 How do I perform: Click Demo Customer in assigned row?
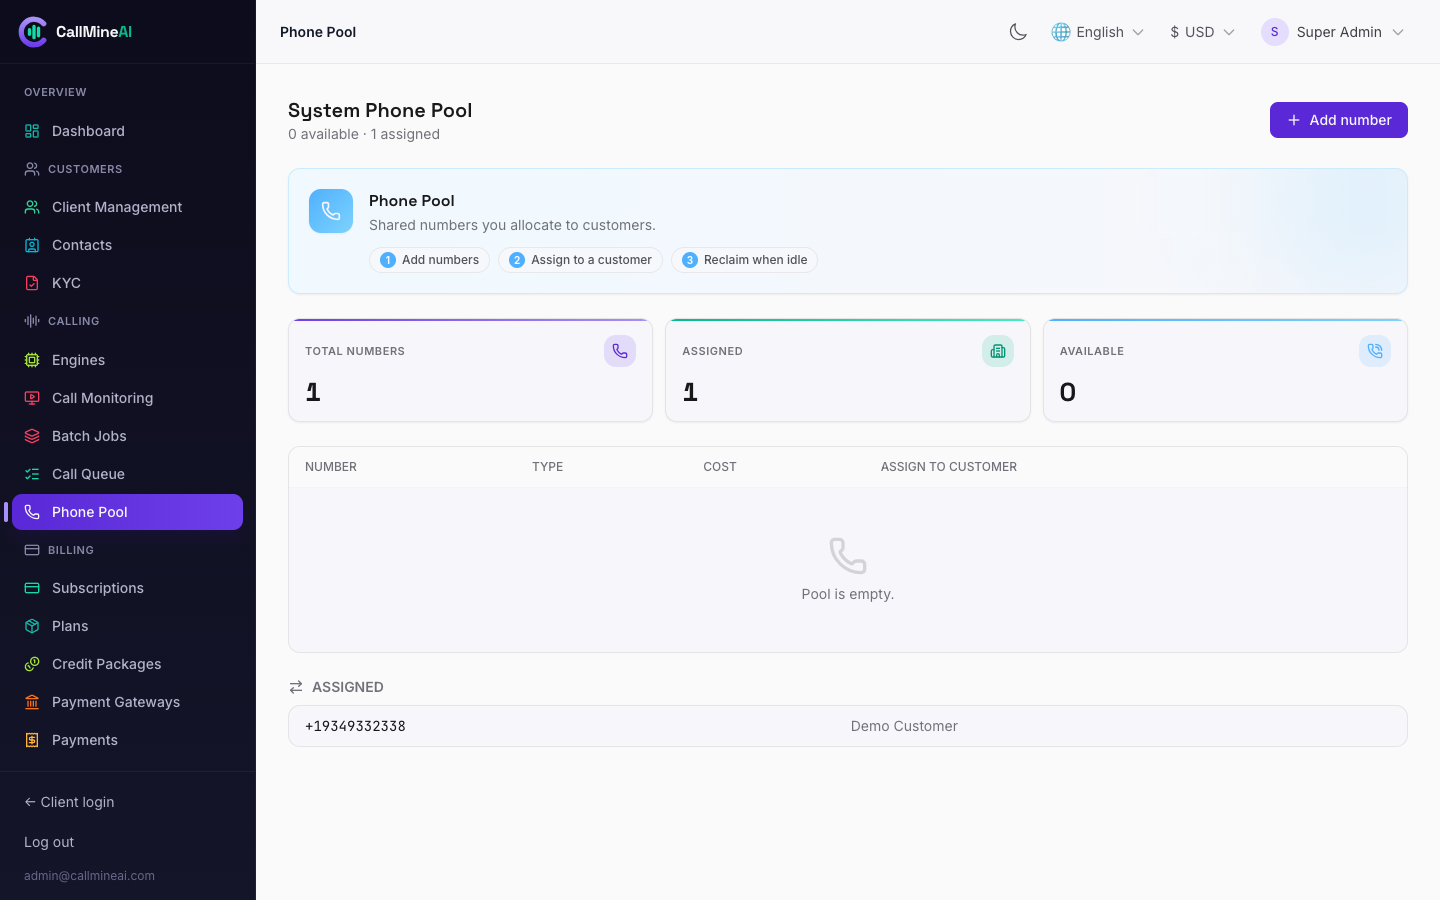pos(904,726)
